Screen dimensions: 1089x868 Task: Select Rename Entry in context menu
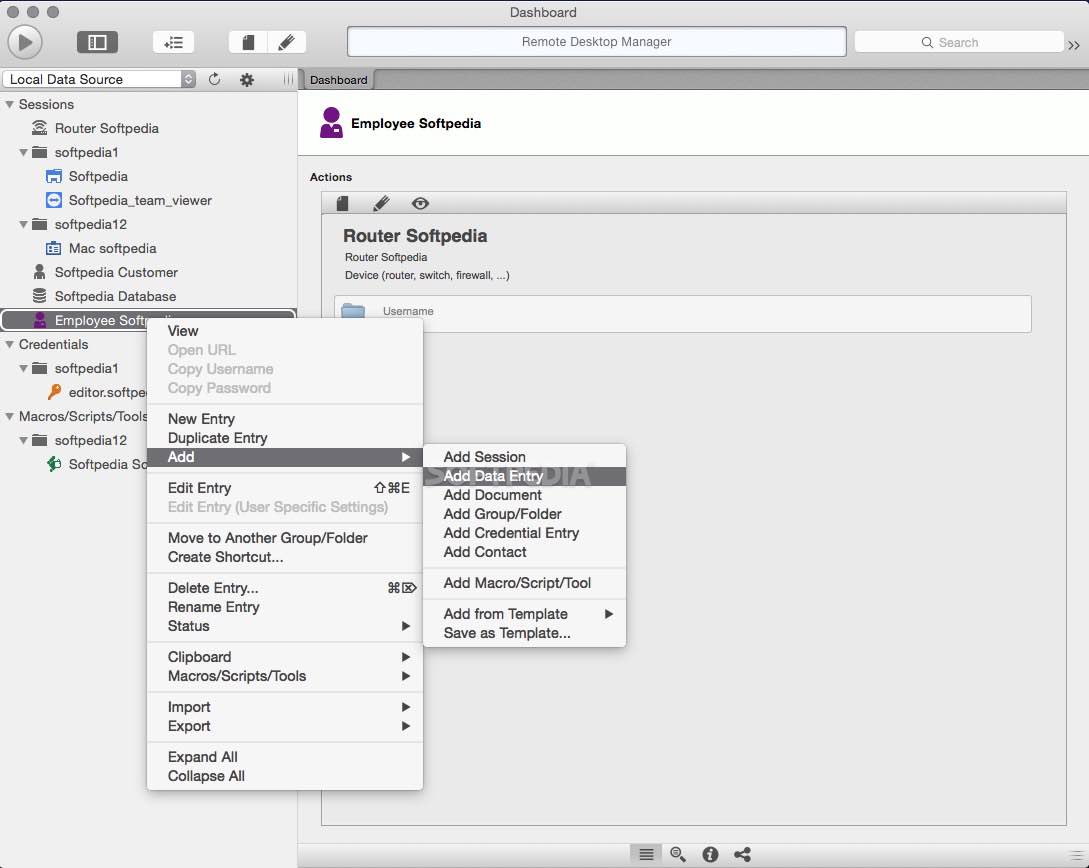coord(285,607)
